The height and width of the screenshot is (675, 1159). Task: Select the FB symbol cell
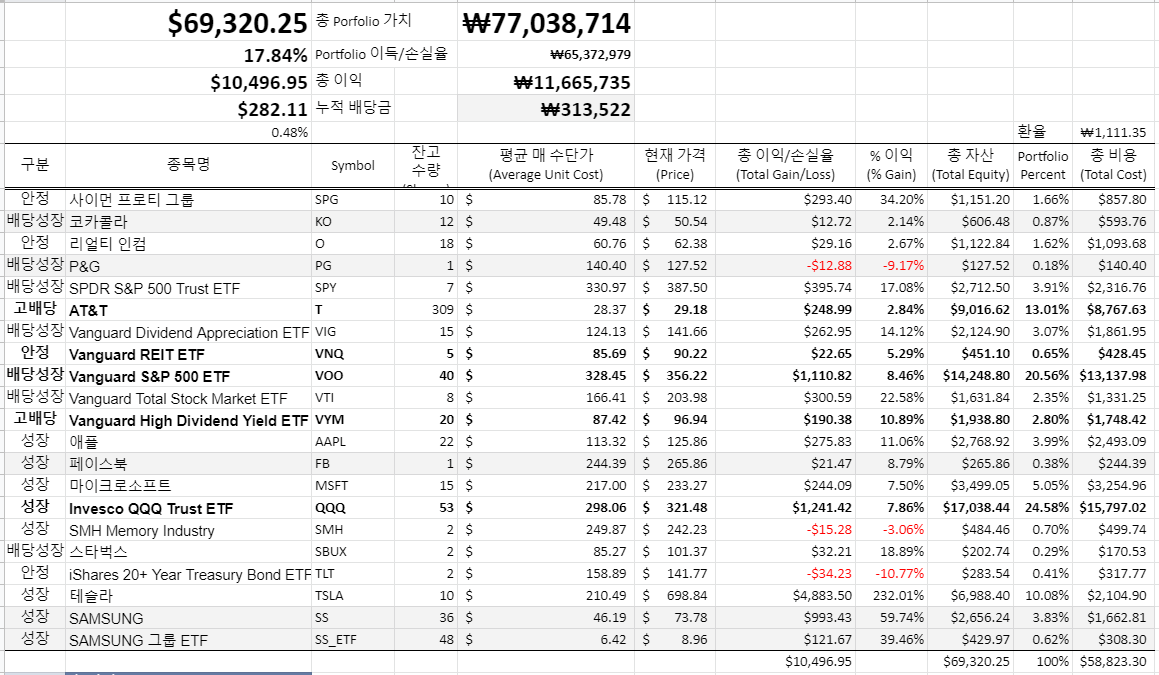point(353,464)
